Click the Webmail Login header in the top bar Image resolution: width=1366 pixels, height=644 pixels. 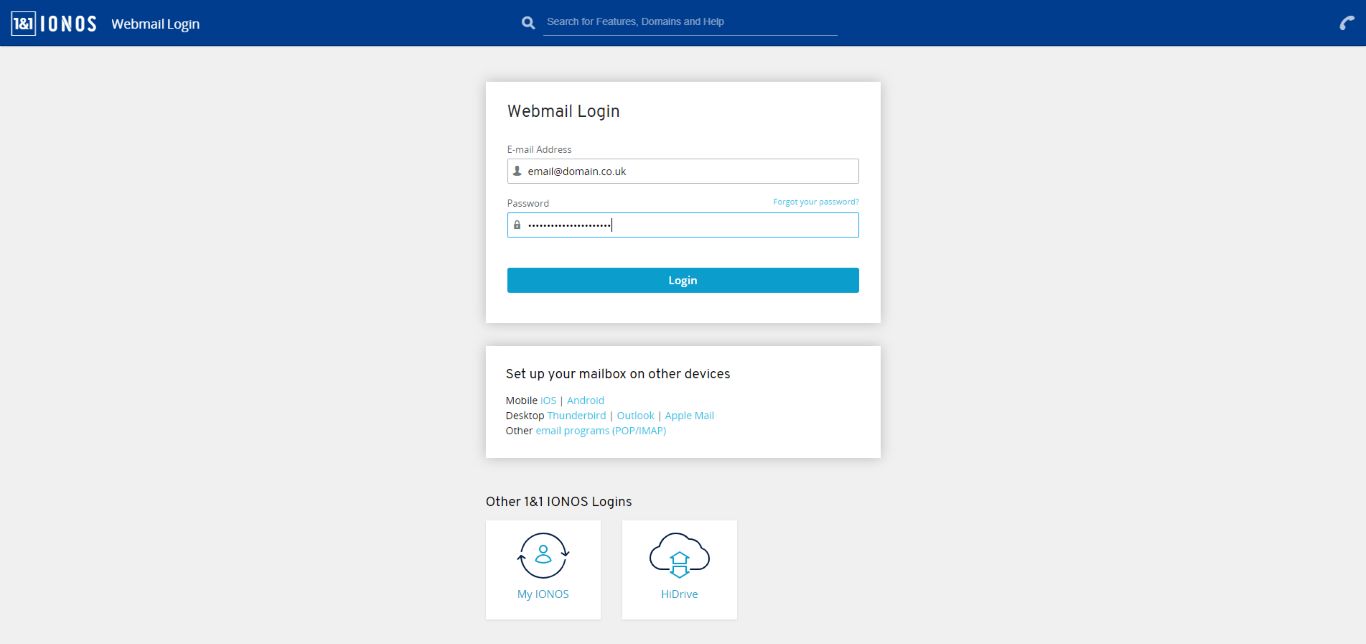155,22
